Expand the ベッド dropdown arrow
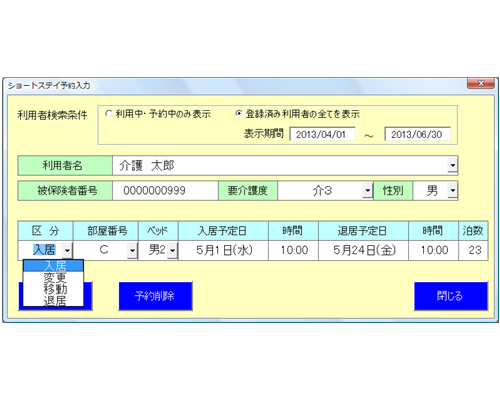The image size is (500, 400). tap(172, 250)
